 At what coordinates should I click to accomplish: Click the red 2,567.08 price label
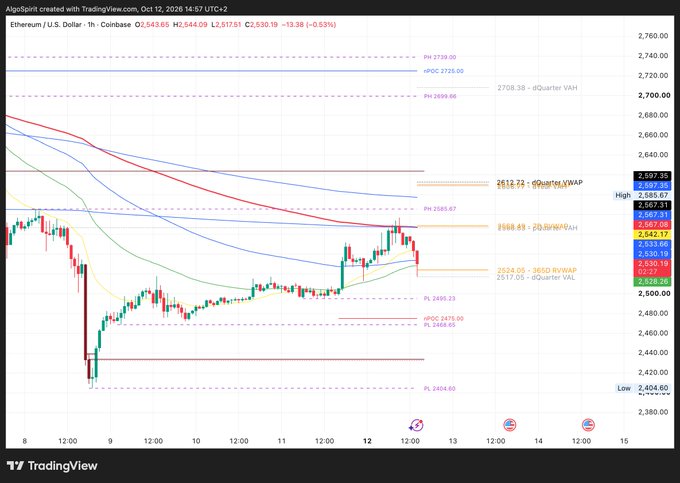pyautogui.click(x=652, y=225)
